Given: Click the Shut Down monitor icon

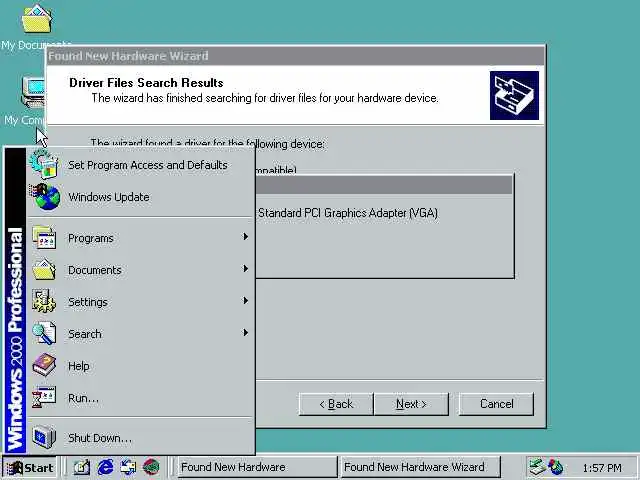Looking at the screenshot, I should [44, 437].
